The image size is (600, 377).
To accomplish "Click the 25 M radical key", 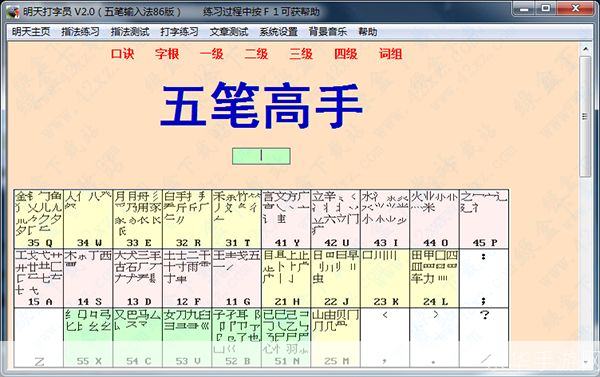I will tap(336, 338).
